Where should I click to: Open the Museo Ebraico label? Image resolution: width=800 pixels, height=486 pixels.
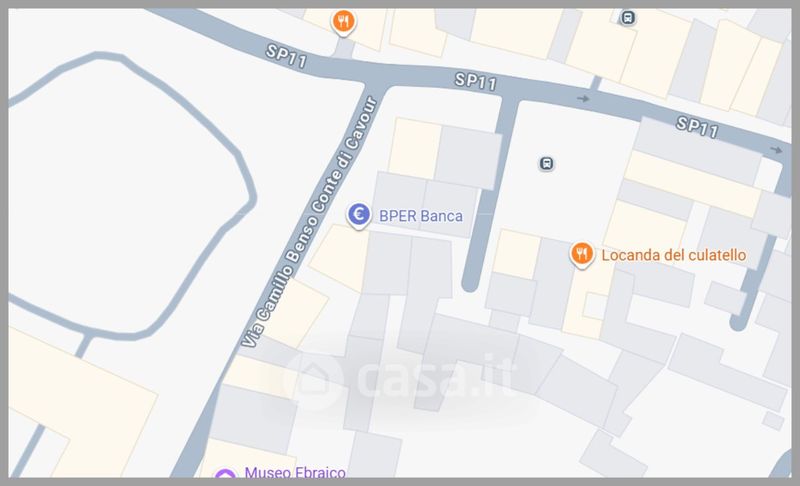295,473
